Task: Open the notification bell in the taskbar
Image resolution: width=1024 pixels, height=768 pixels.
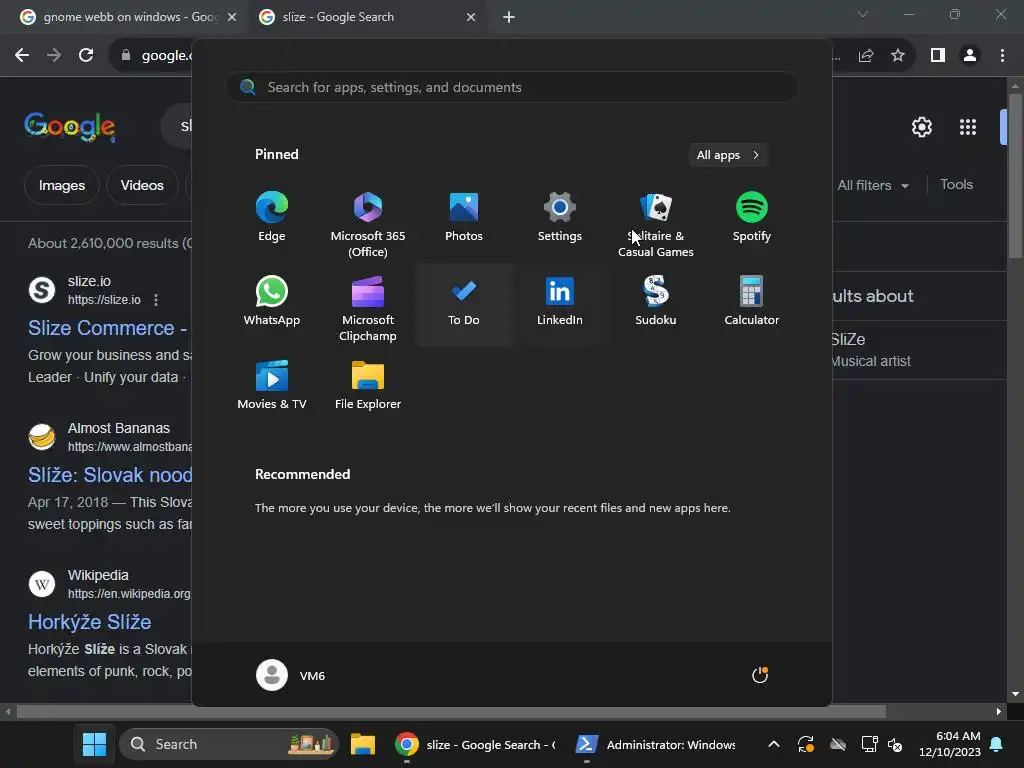Action: [x=997, y=744]
